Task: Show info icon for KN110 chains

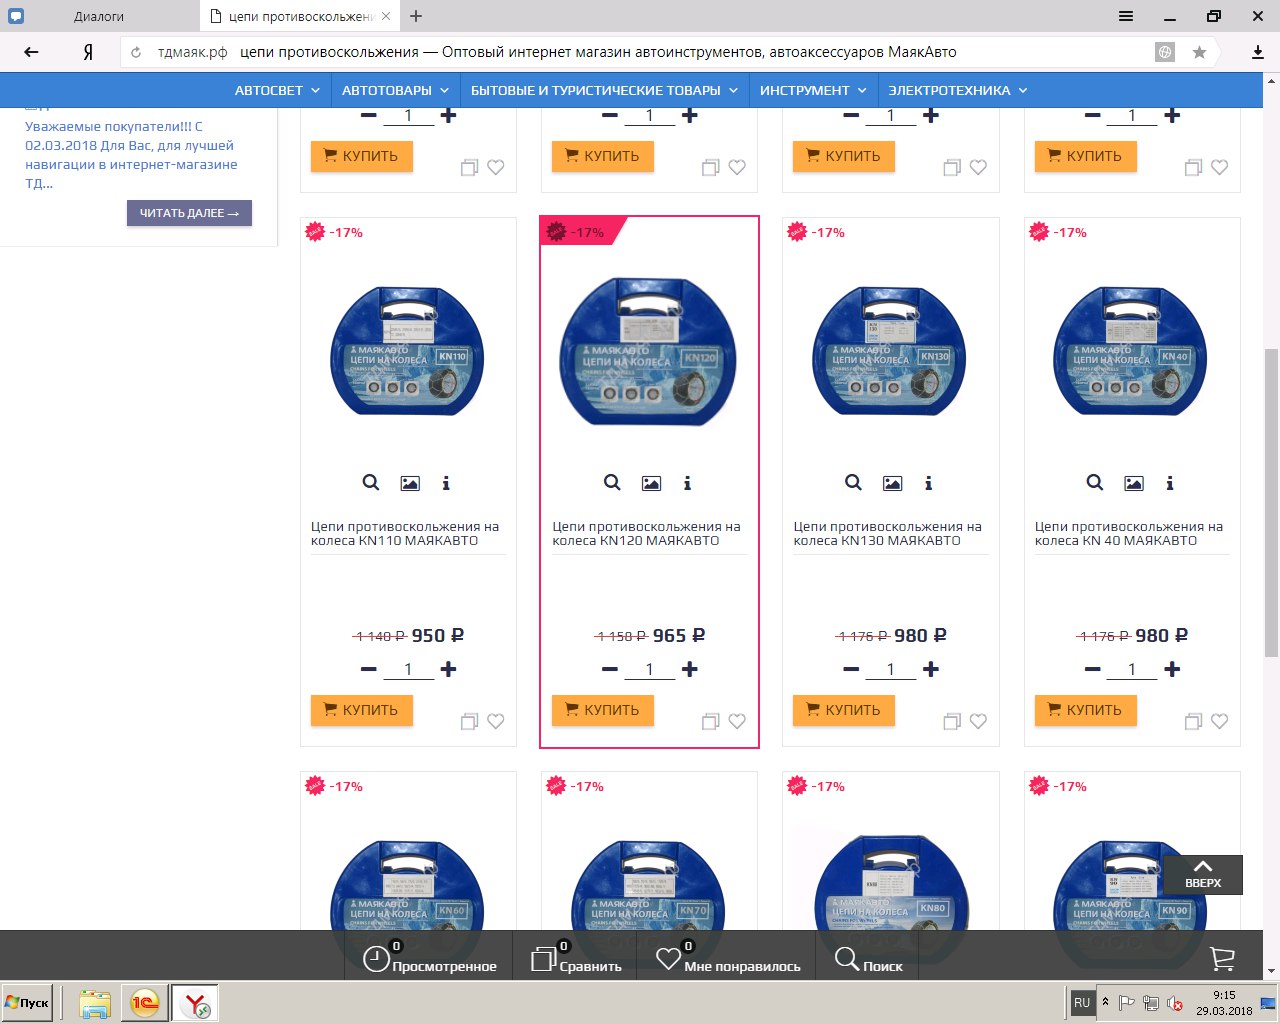Action: tap(446, 483)
